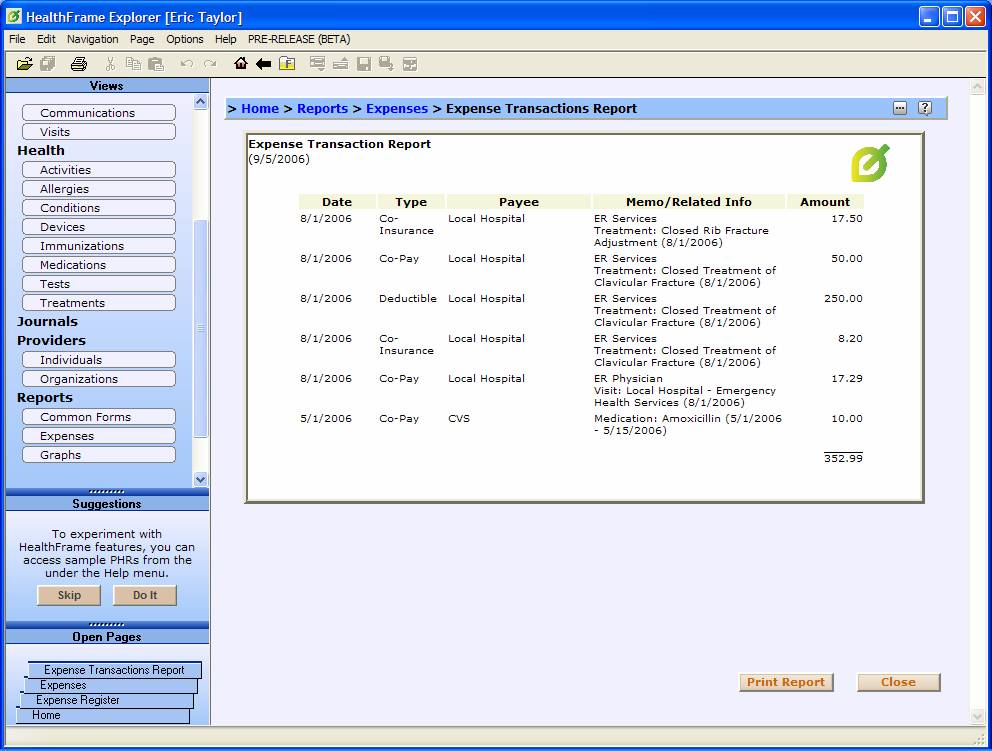Select the Journals heading in Views

(x=47, y=321)
